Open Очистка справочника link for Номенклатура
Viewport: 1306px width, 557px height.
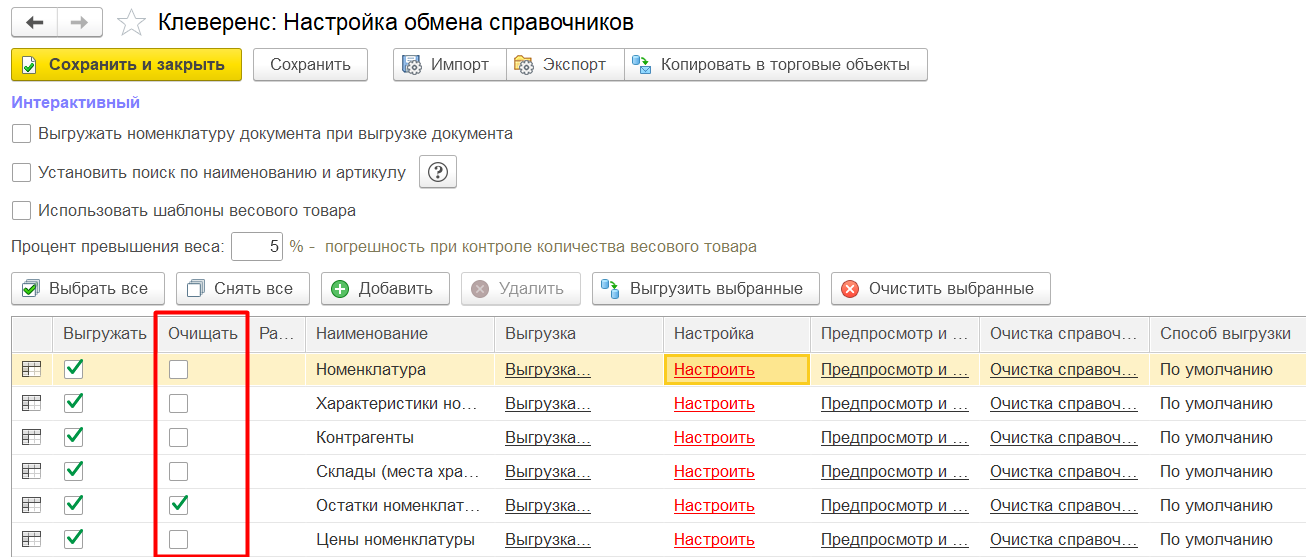point(1064,369)
